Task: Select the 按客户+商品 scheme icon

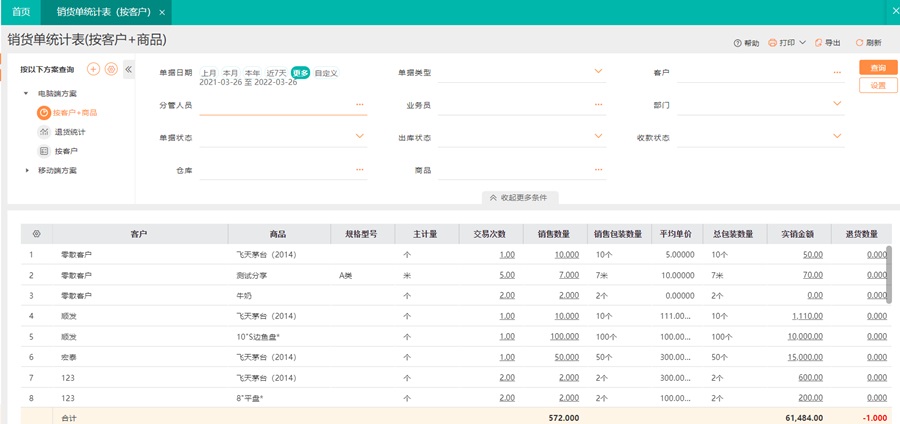Action: [44, 112]
